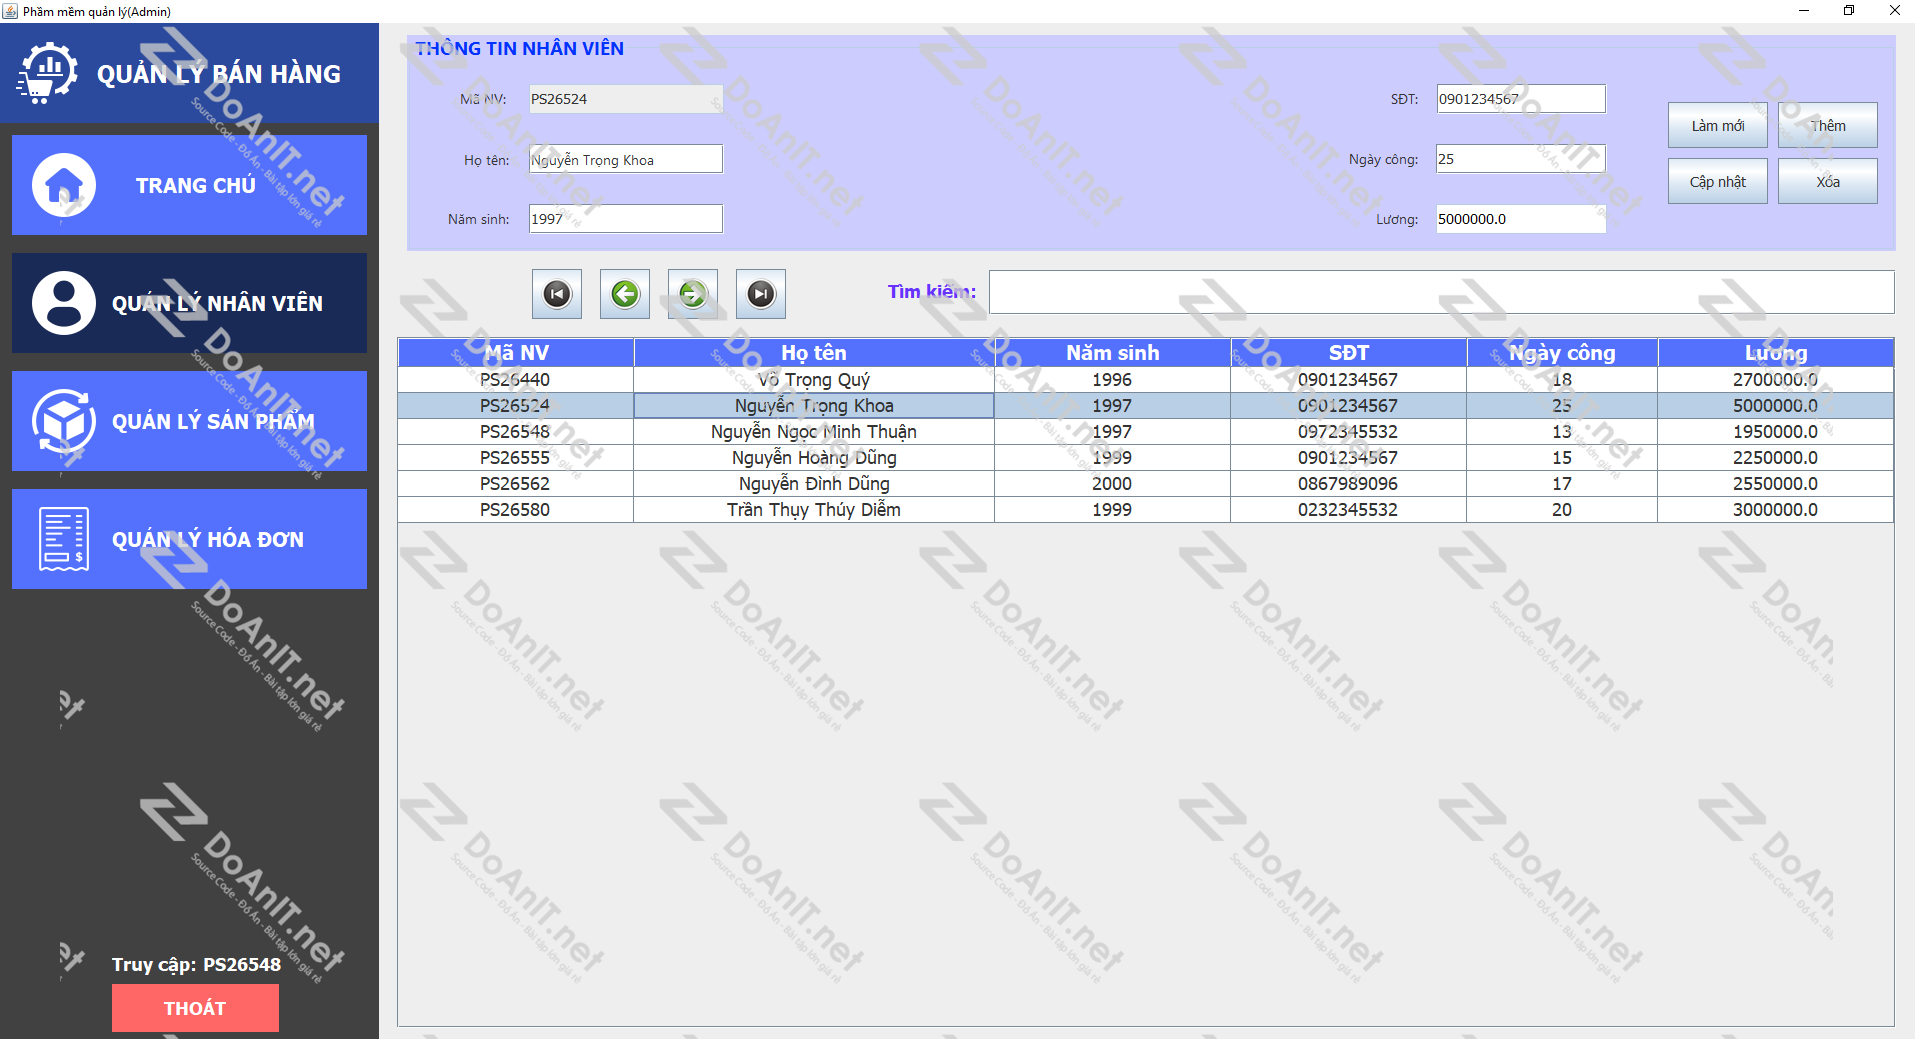Click the app icon in the title bar

(x=10, y=11)
